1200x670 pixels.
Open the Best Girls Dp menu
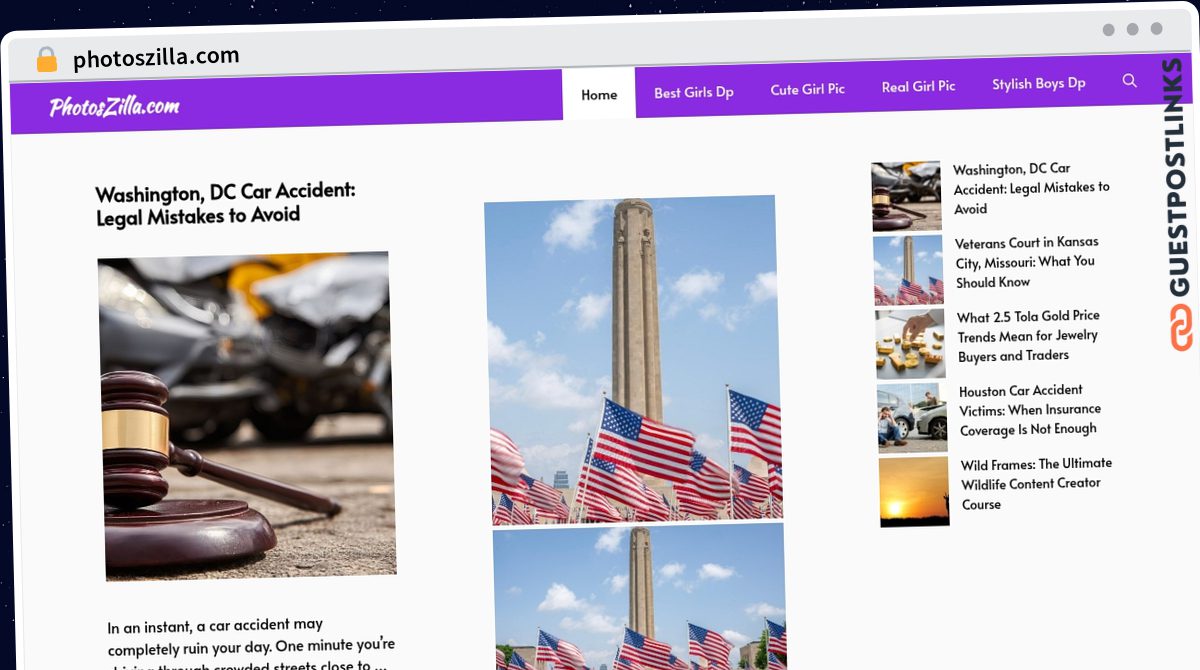[694, 92]
